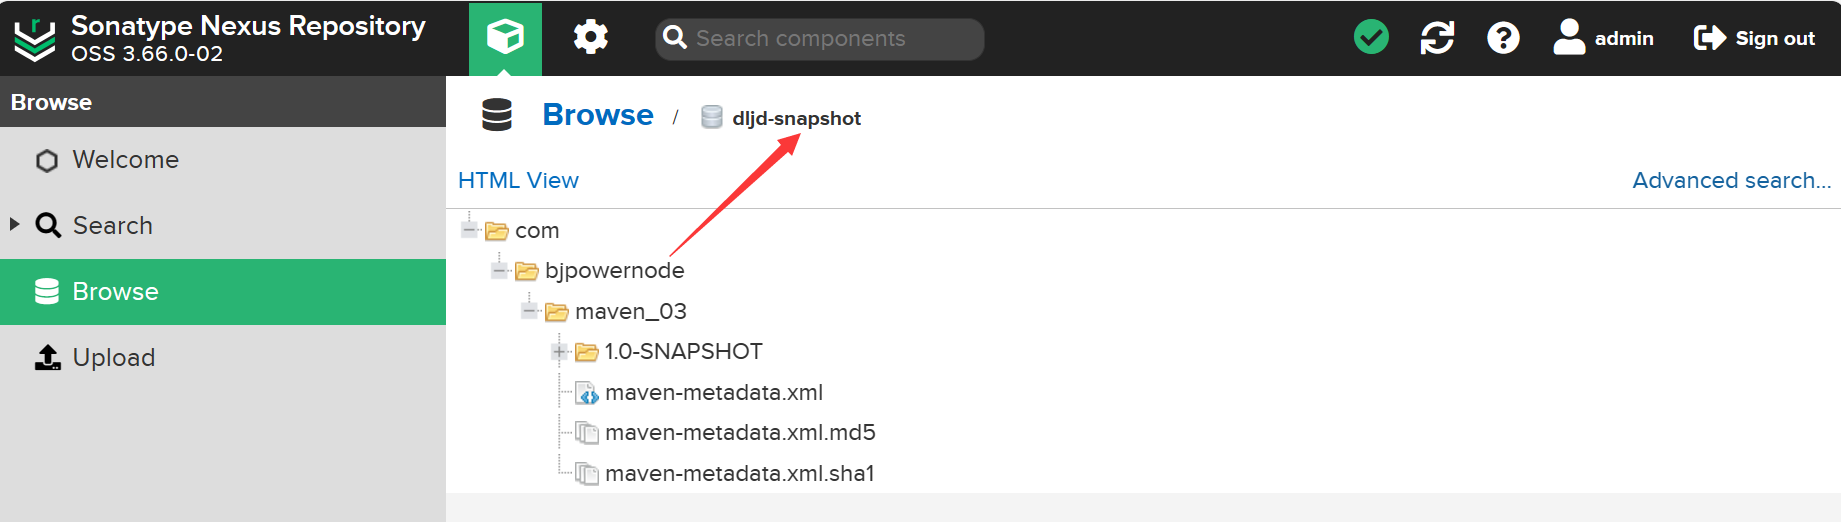Click the Sonatype Nexus logo
Viewport: 1841px width, 522px height.
click(35, 40)
